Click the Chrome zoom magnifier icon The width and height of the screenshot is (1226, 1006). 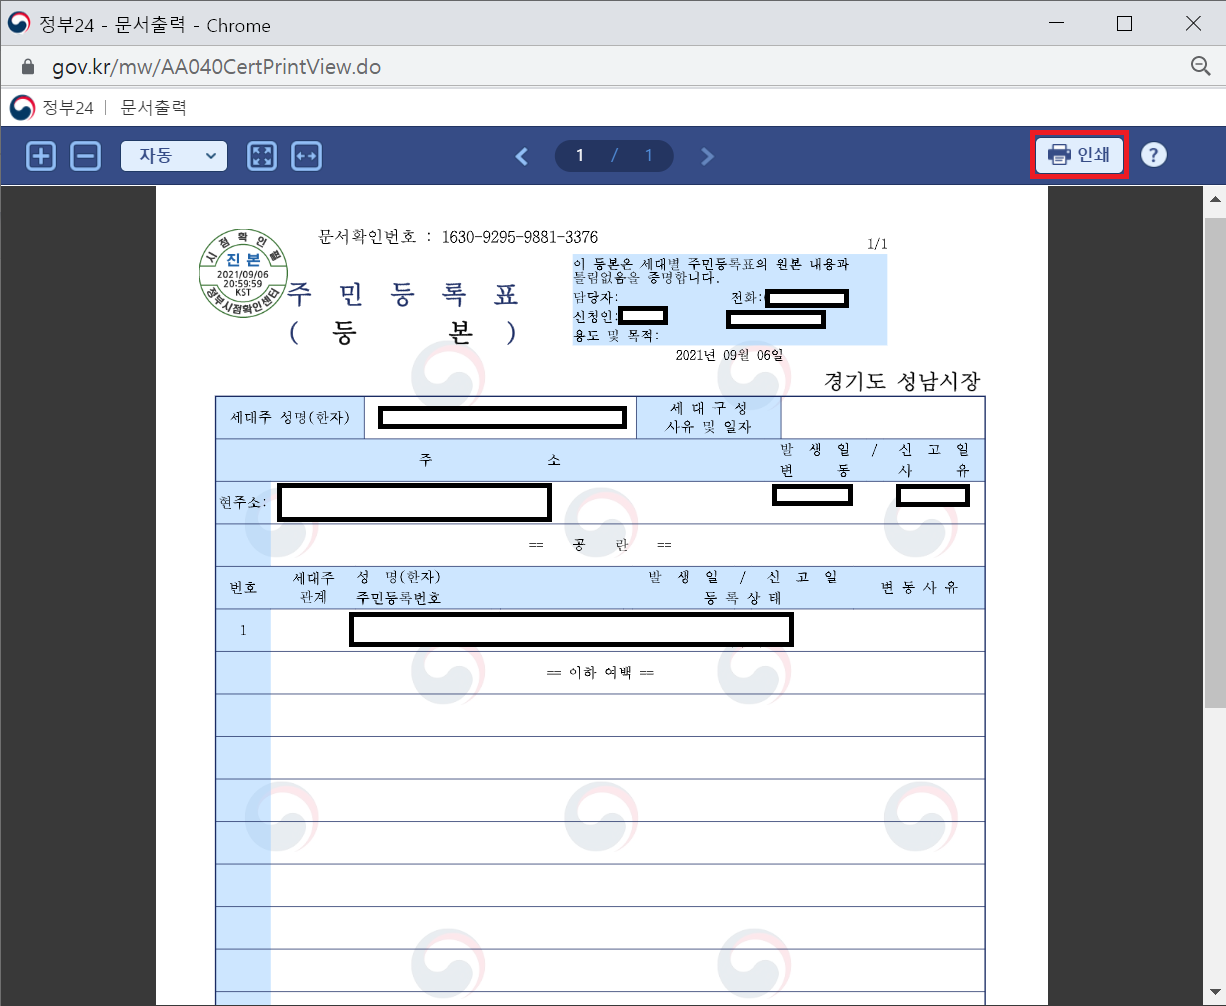click(1201, 66)
